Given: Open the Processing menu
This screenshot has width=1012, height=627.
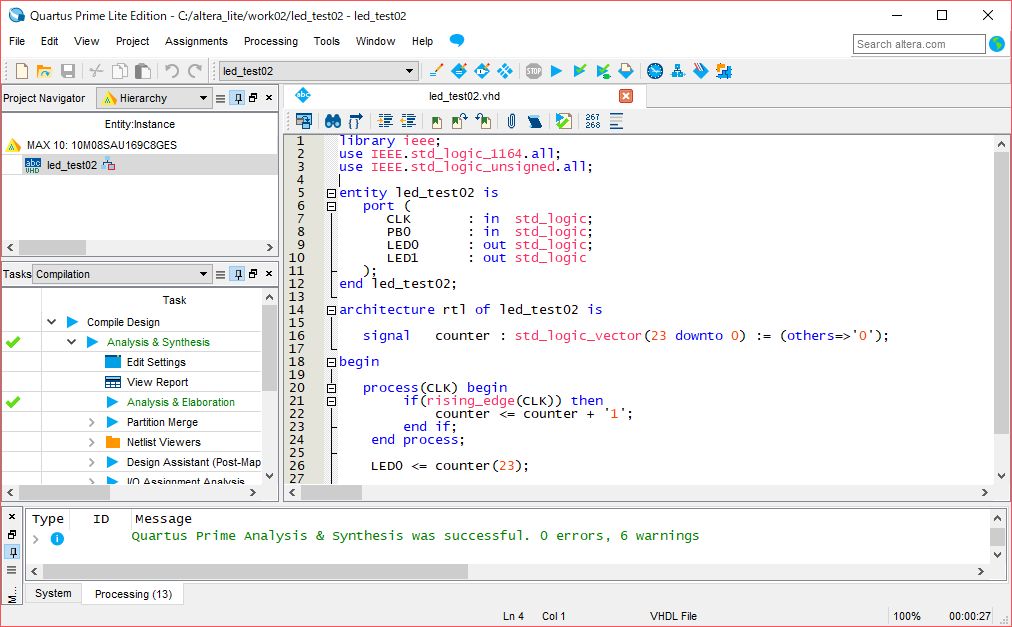Looking at the screenshot, I should point(271,41).
